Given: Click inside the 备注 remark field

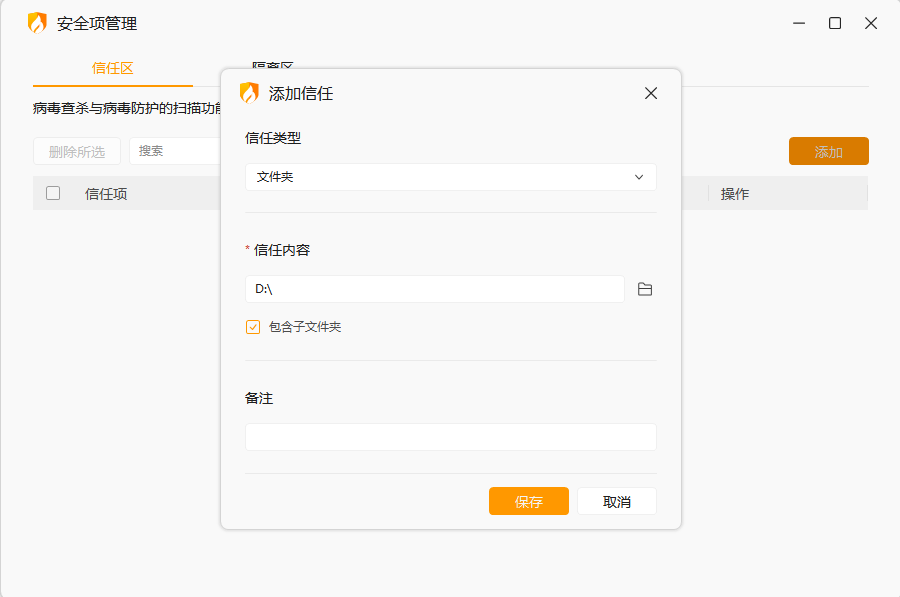Looking at the screenshot, I should pos(450,436).
